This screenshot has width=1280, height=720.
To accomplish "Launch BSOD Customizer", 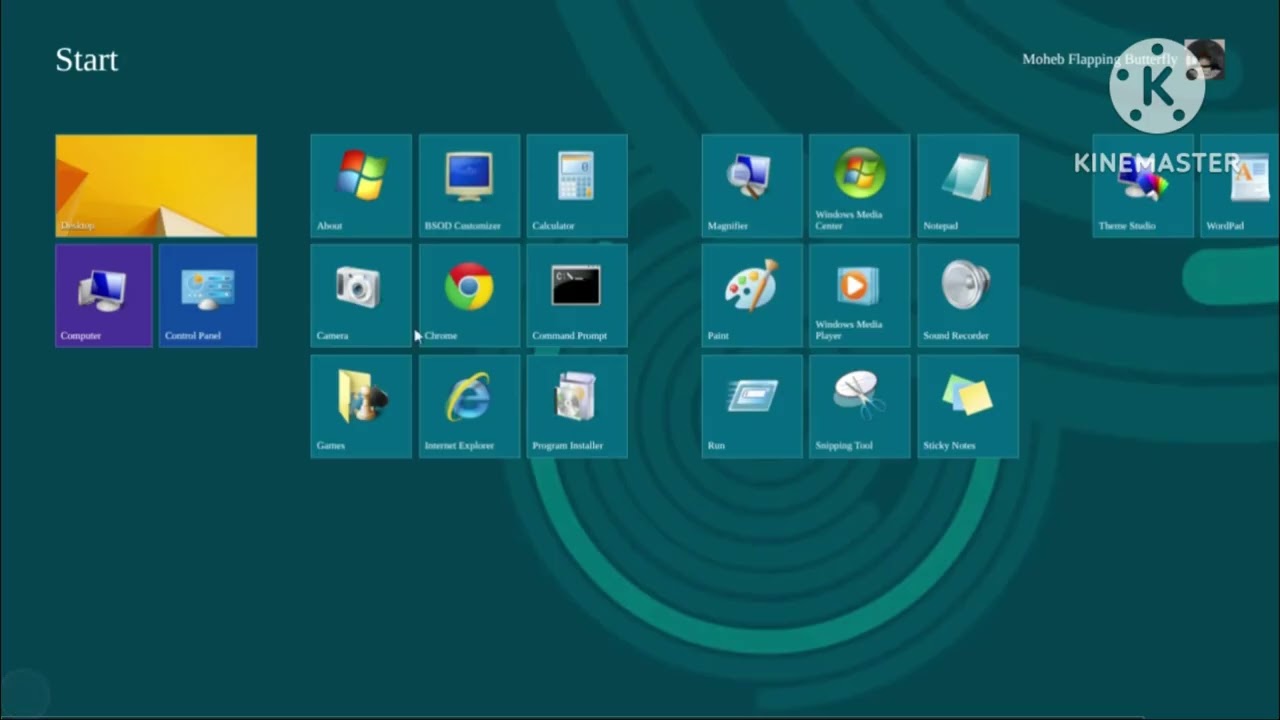I will [469, 186].
